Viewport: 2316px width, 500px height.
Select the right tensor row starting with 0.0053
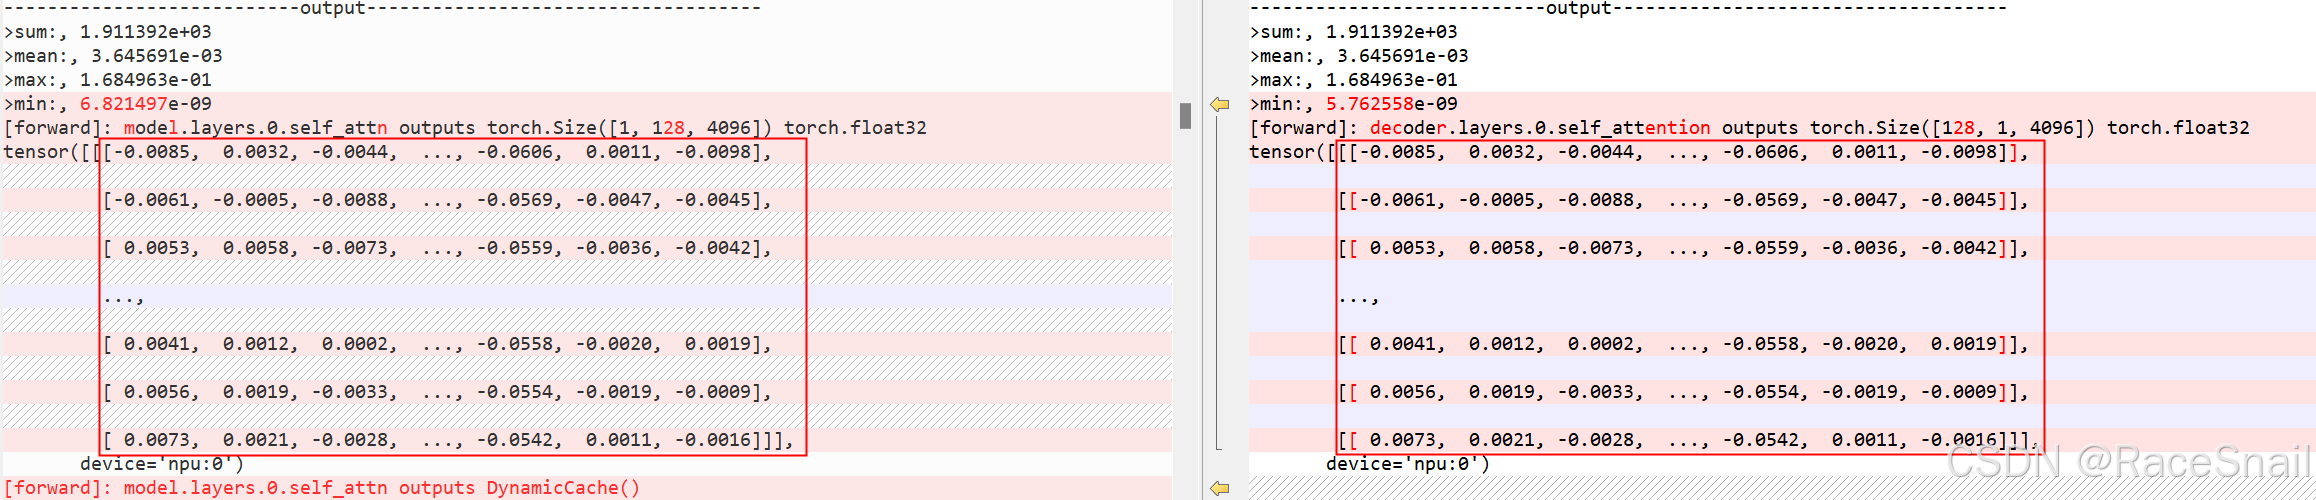tap(1684, 248)
